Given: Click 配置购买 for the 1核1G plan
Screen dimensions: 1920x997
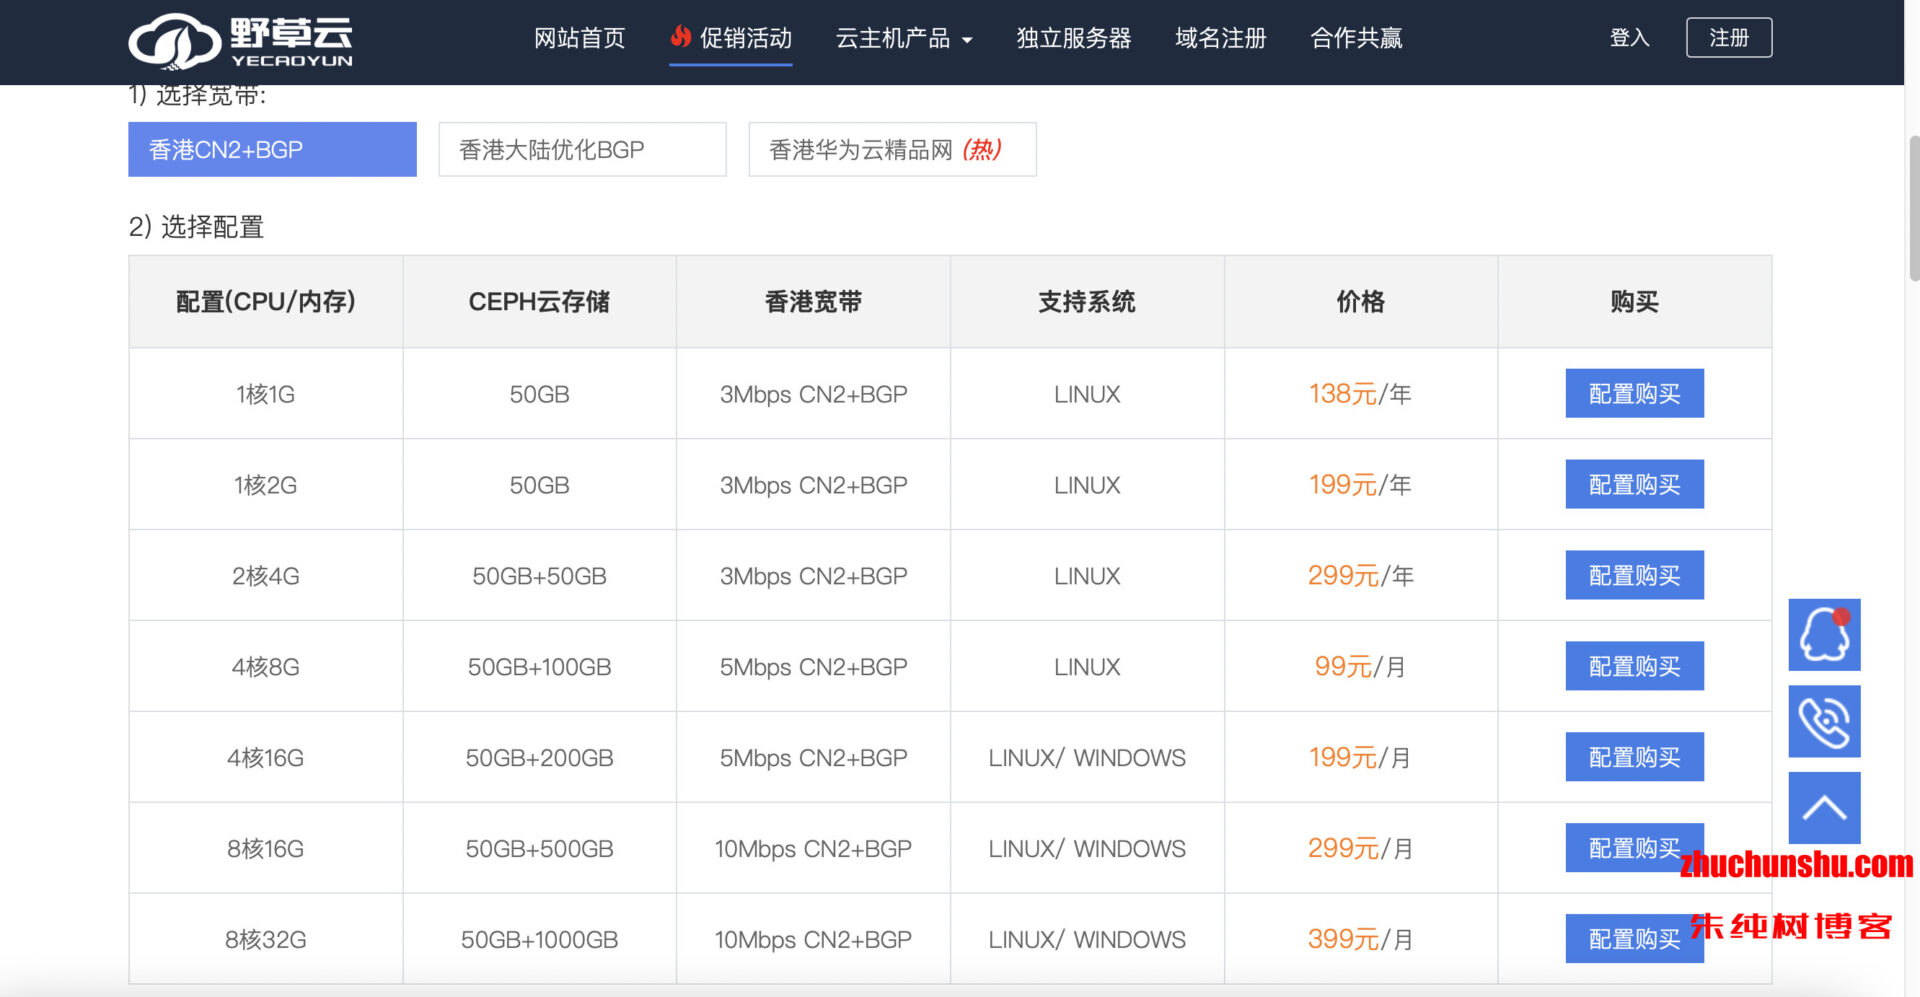Looking at the screenshot, I should [1634, 394].
